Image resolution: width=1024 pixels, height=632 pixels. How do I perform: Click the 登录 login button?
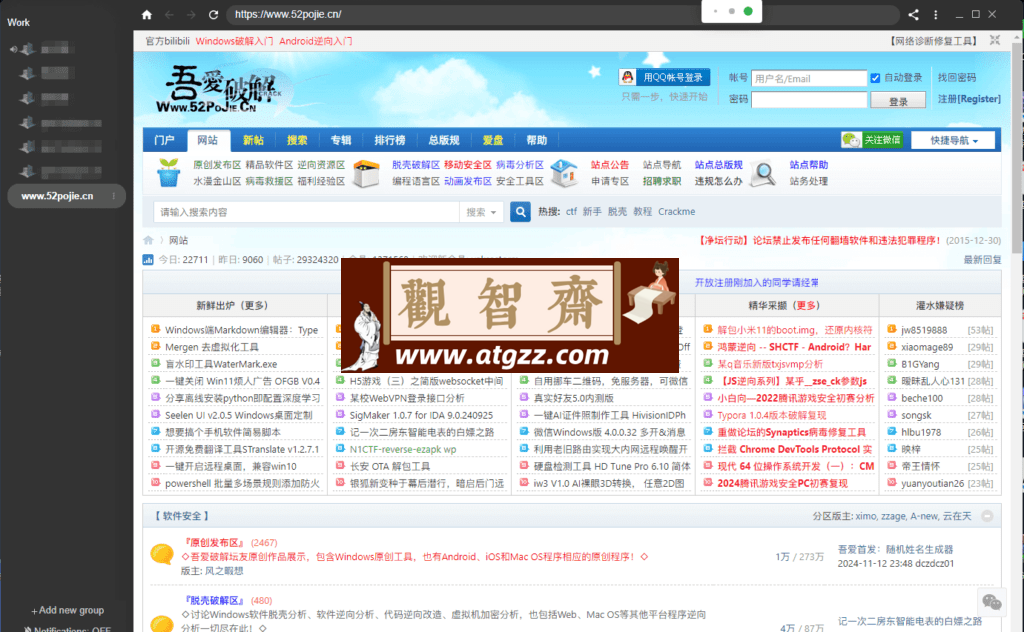point(898,101)
